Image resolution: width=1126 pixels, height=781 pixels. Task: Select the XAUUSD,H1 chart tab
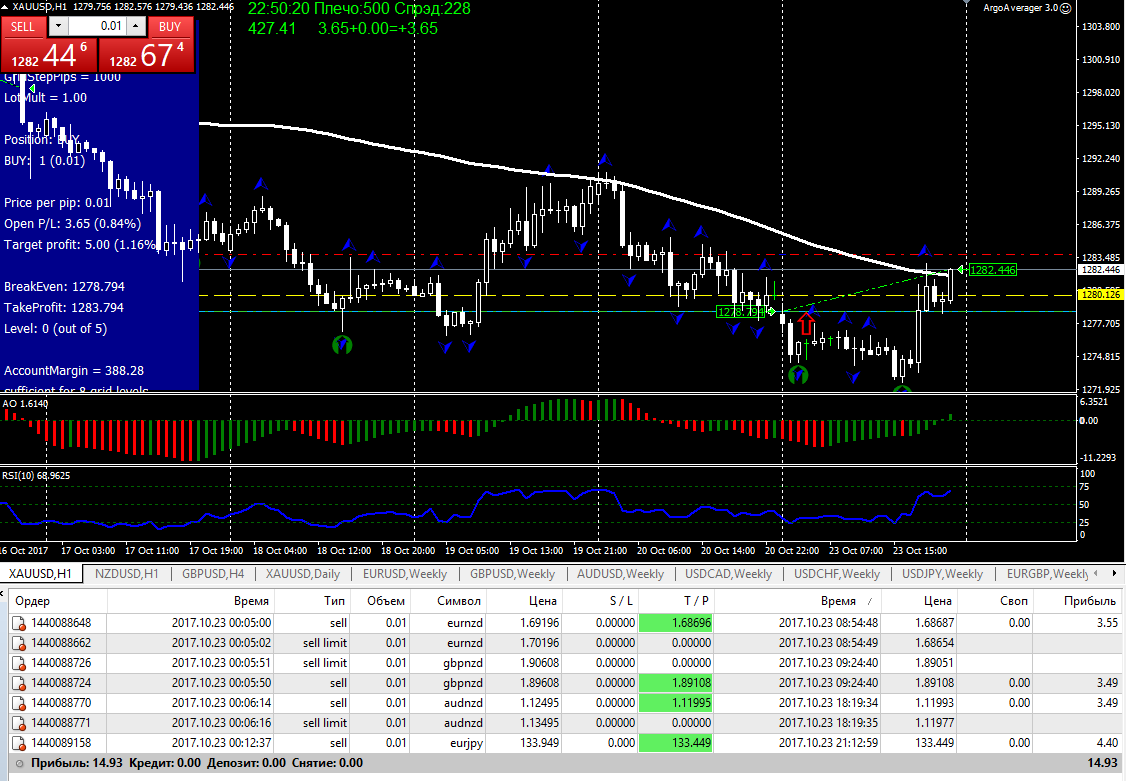pyautogui.click(x=41, y=574)
